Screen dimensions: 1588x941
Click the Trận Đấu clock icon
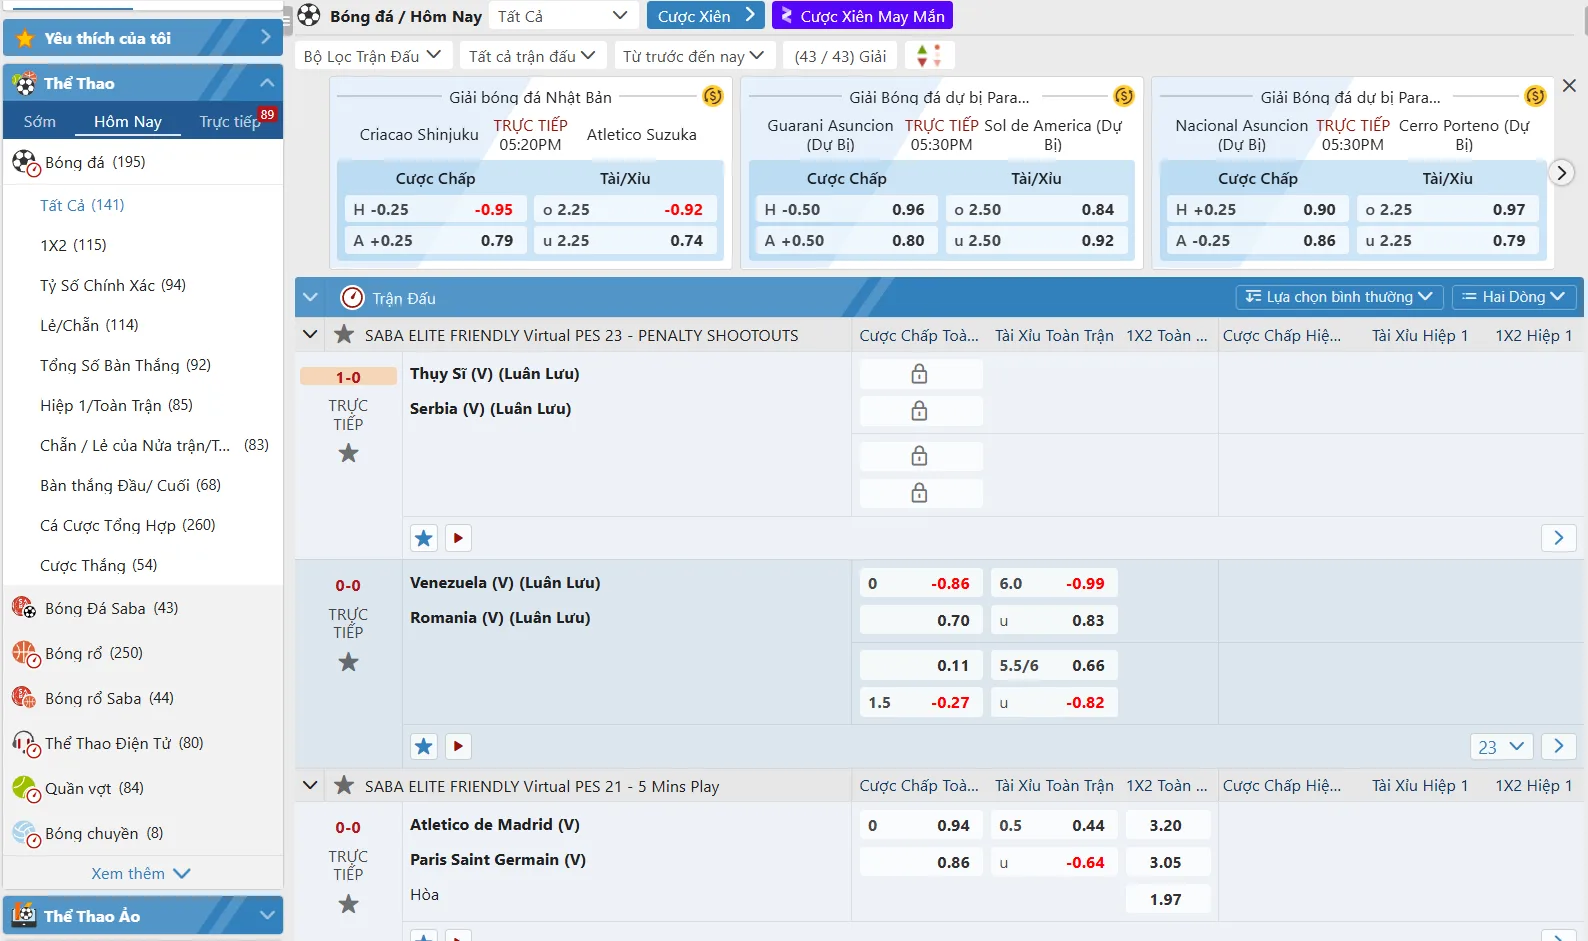(352, 298)
